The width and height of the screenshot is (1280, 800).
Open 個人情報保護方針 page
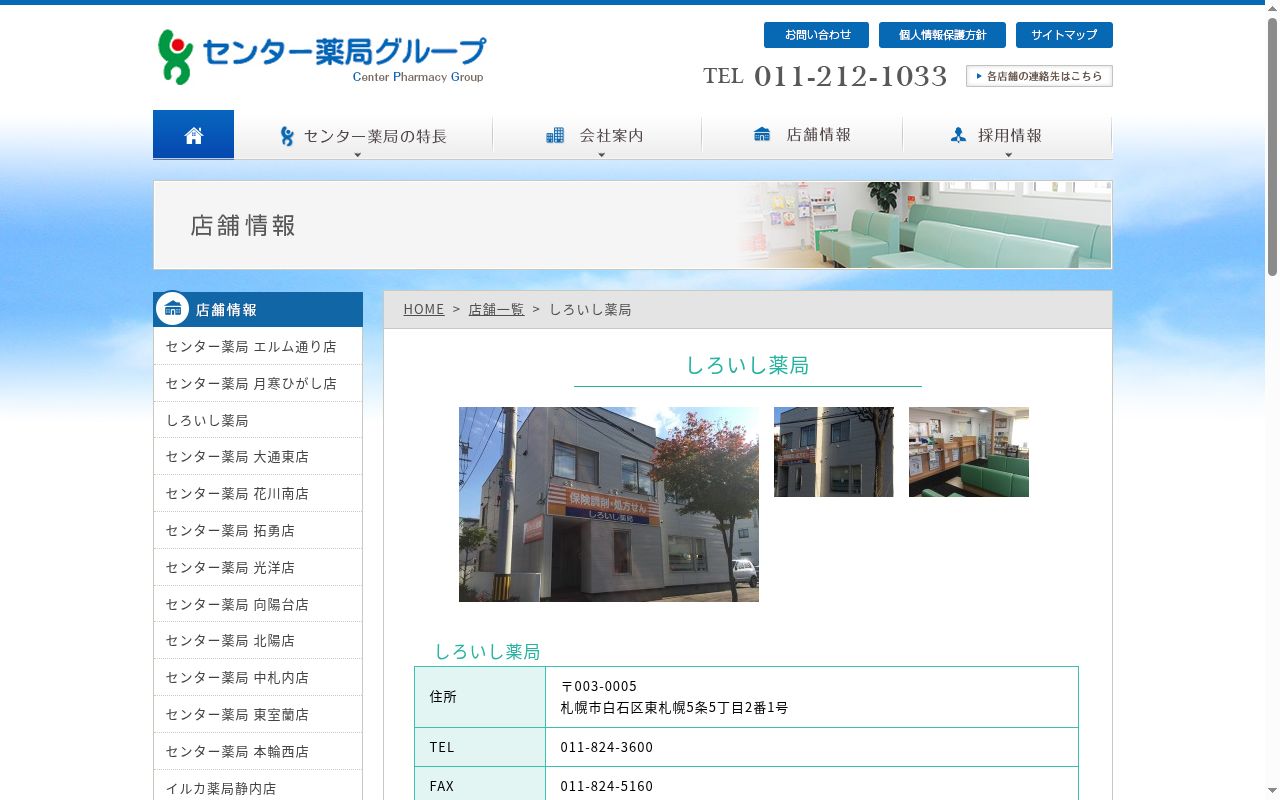[942, 35]
